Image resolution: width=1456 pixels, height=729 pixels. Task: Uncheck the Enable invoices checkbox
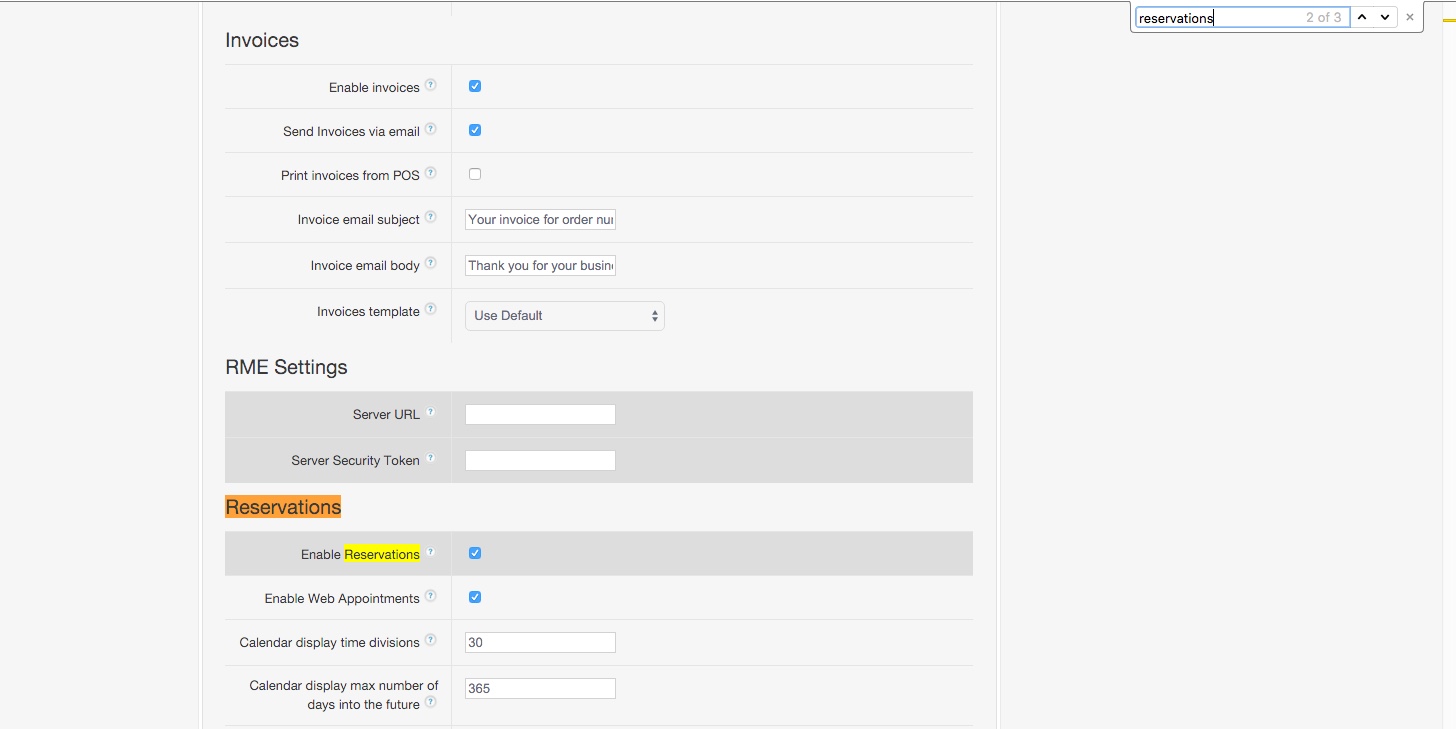[x=475, y=86]
